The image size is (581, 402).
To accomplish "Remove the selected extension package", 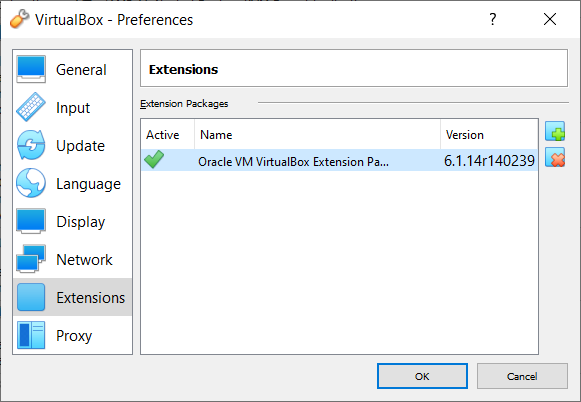I will point(555,157).
